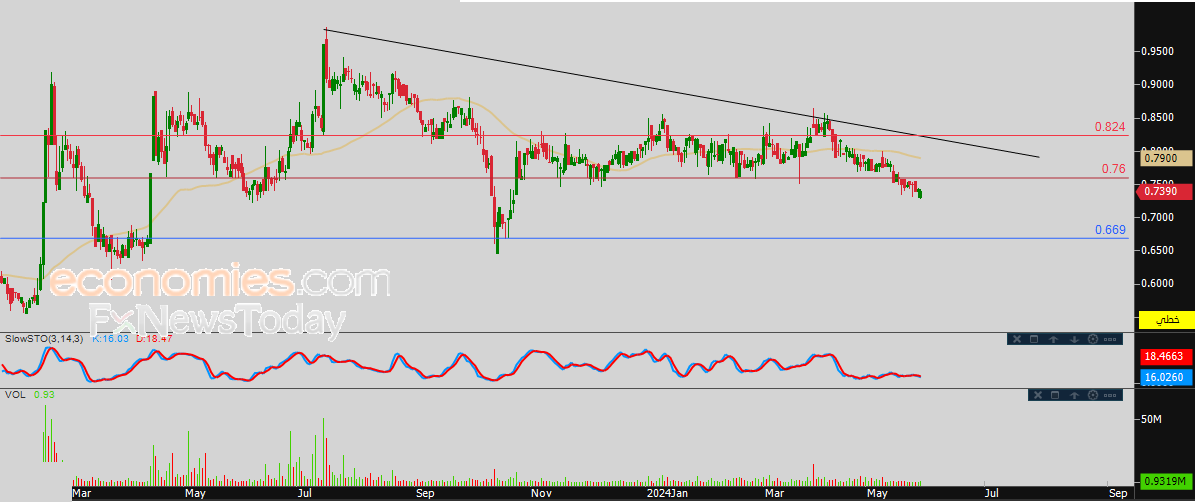Move the SlowSTO panel up
The width and height of the screenshot is (1195, 502).
coord(1054,339)
